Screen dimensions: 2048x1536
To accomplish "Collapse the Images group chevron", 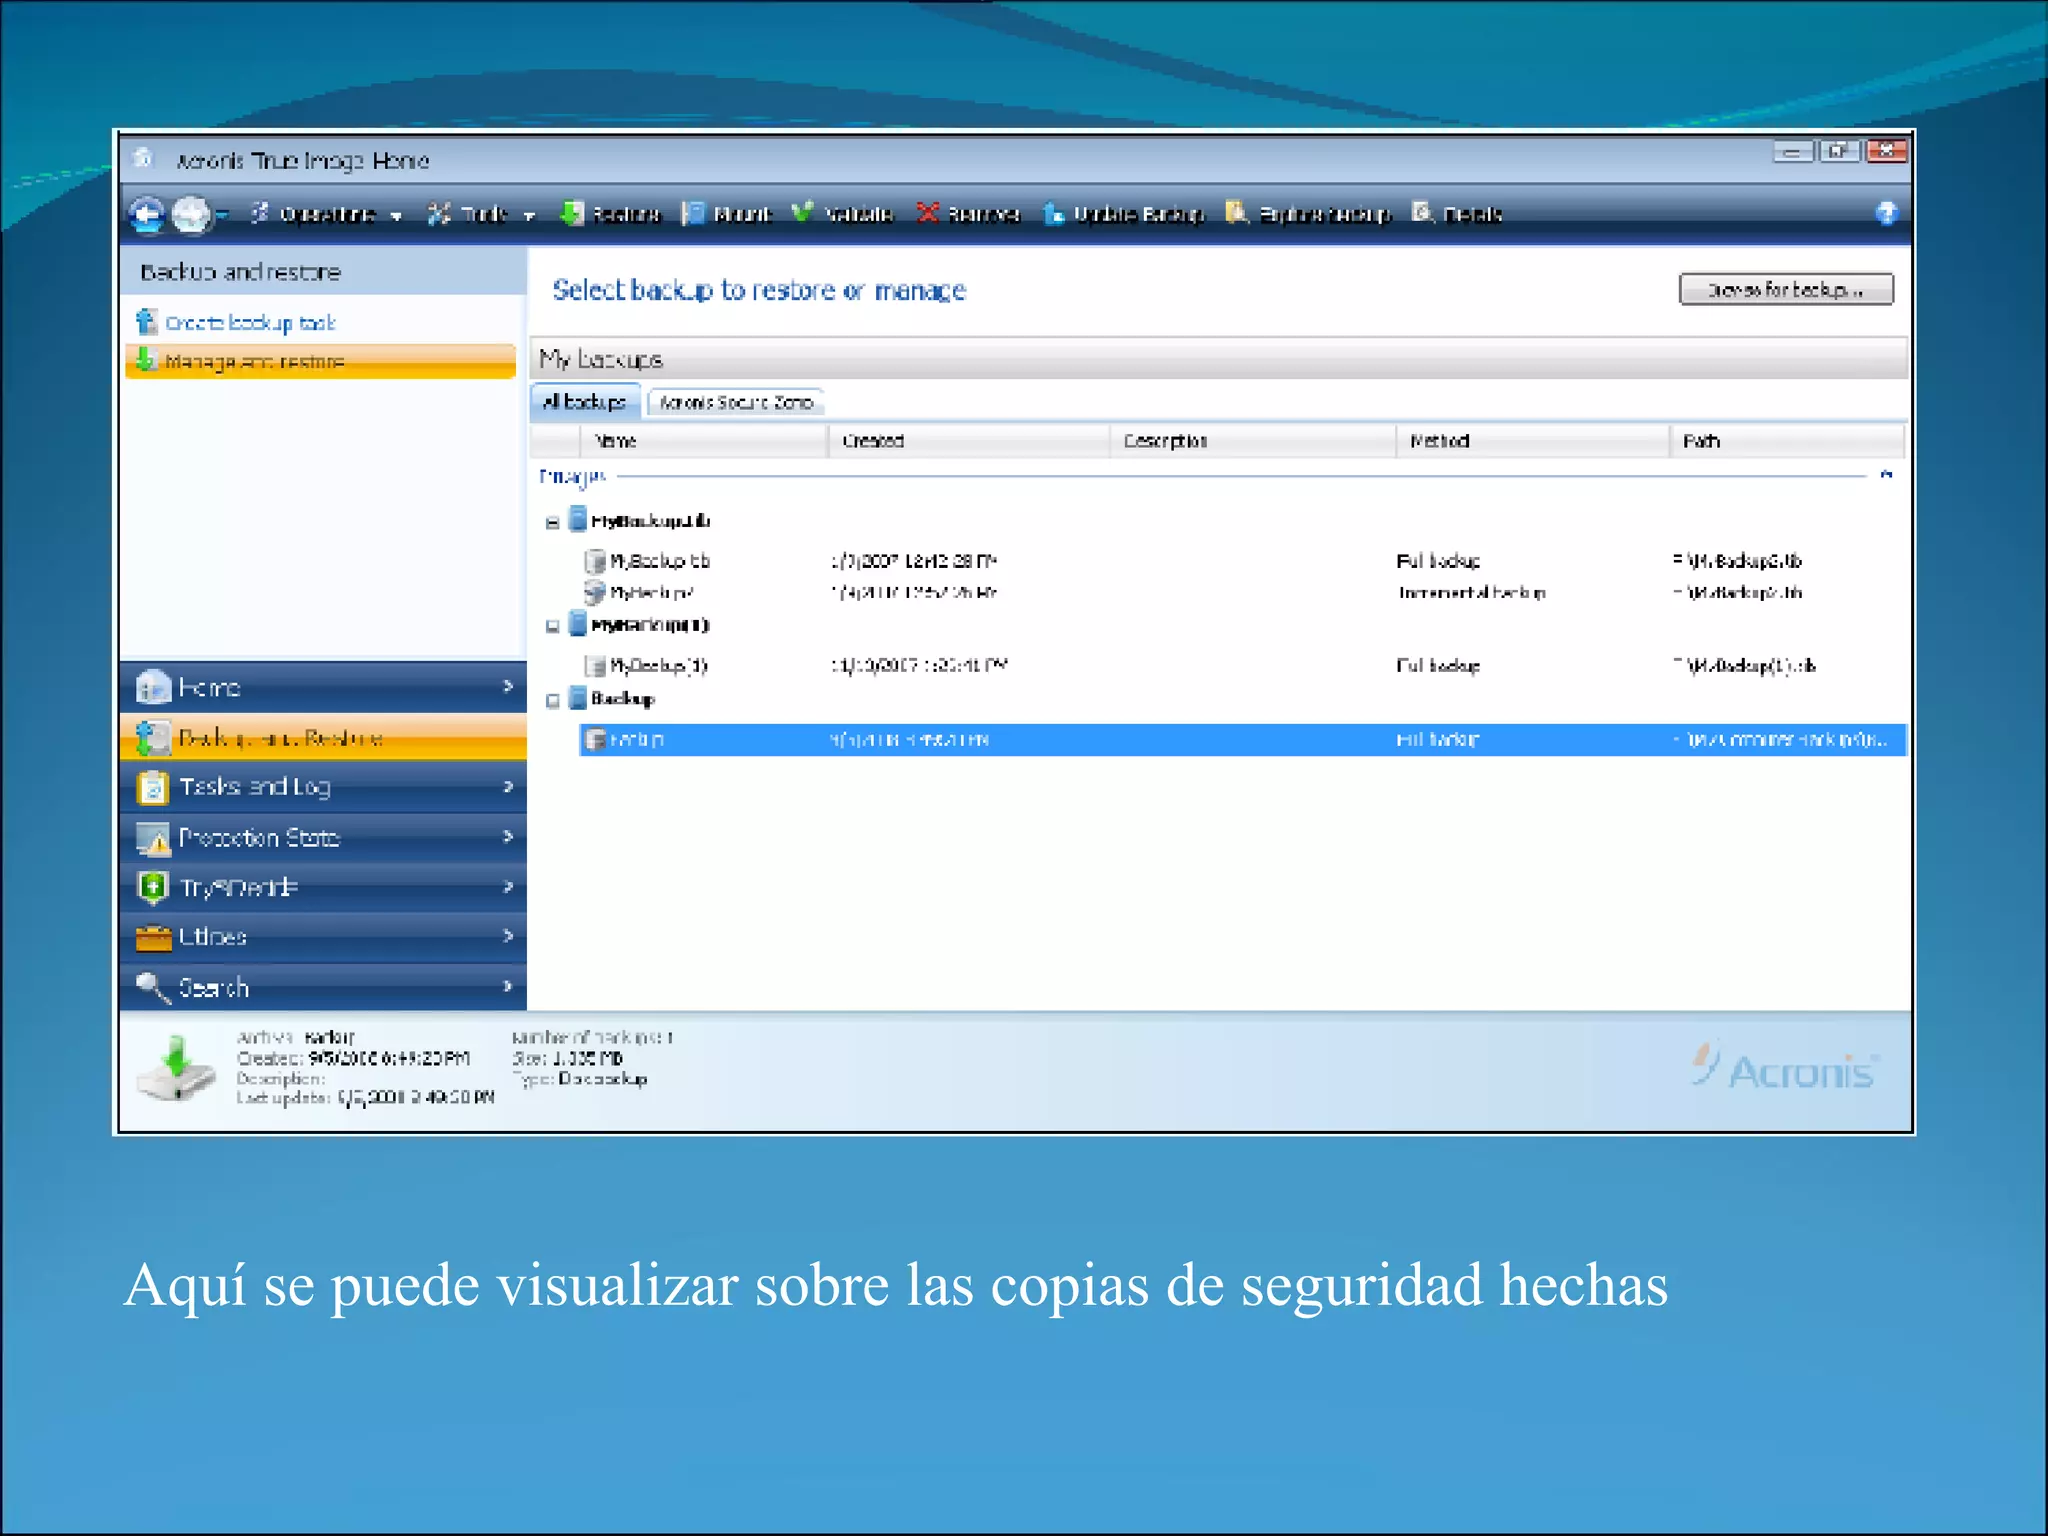I will click(1886, 475).
